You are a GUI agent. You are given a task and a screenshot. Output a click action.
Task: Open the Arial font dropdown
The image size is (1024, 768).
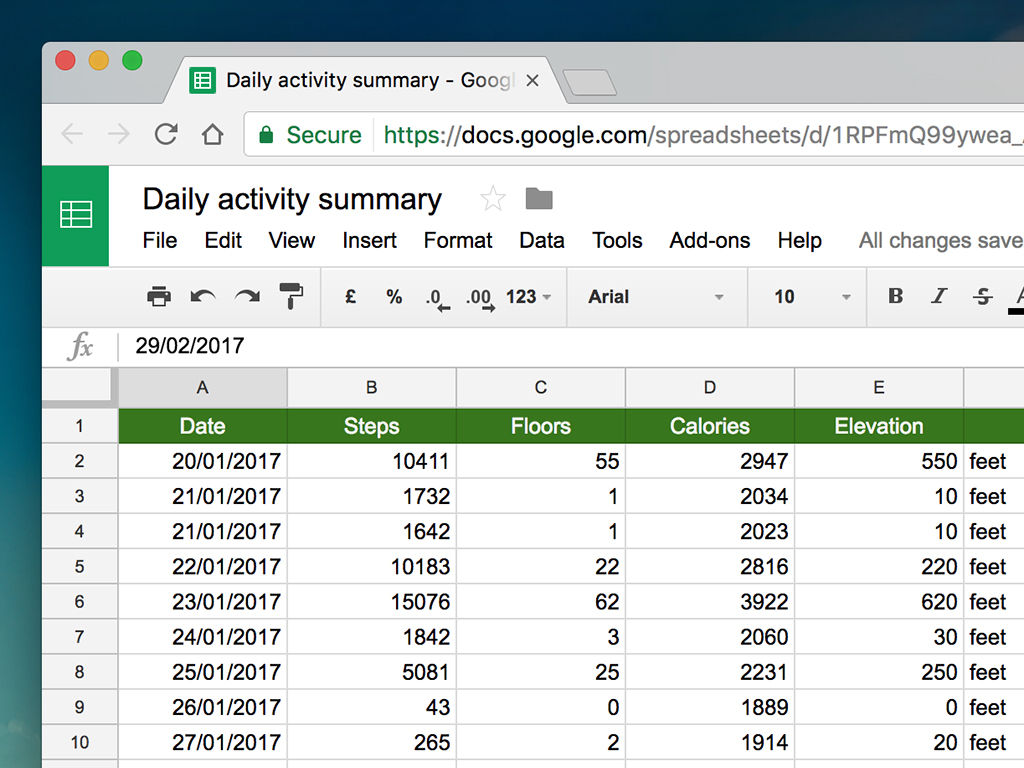coord(656,297)
